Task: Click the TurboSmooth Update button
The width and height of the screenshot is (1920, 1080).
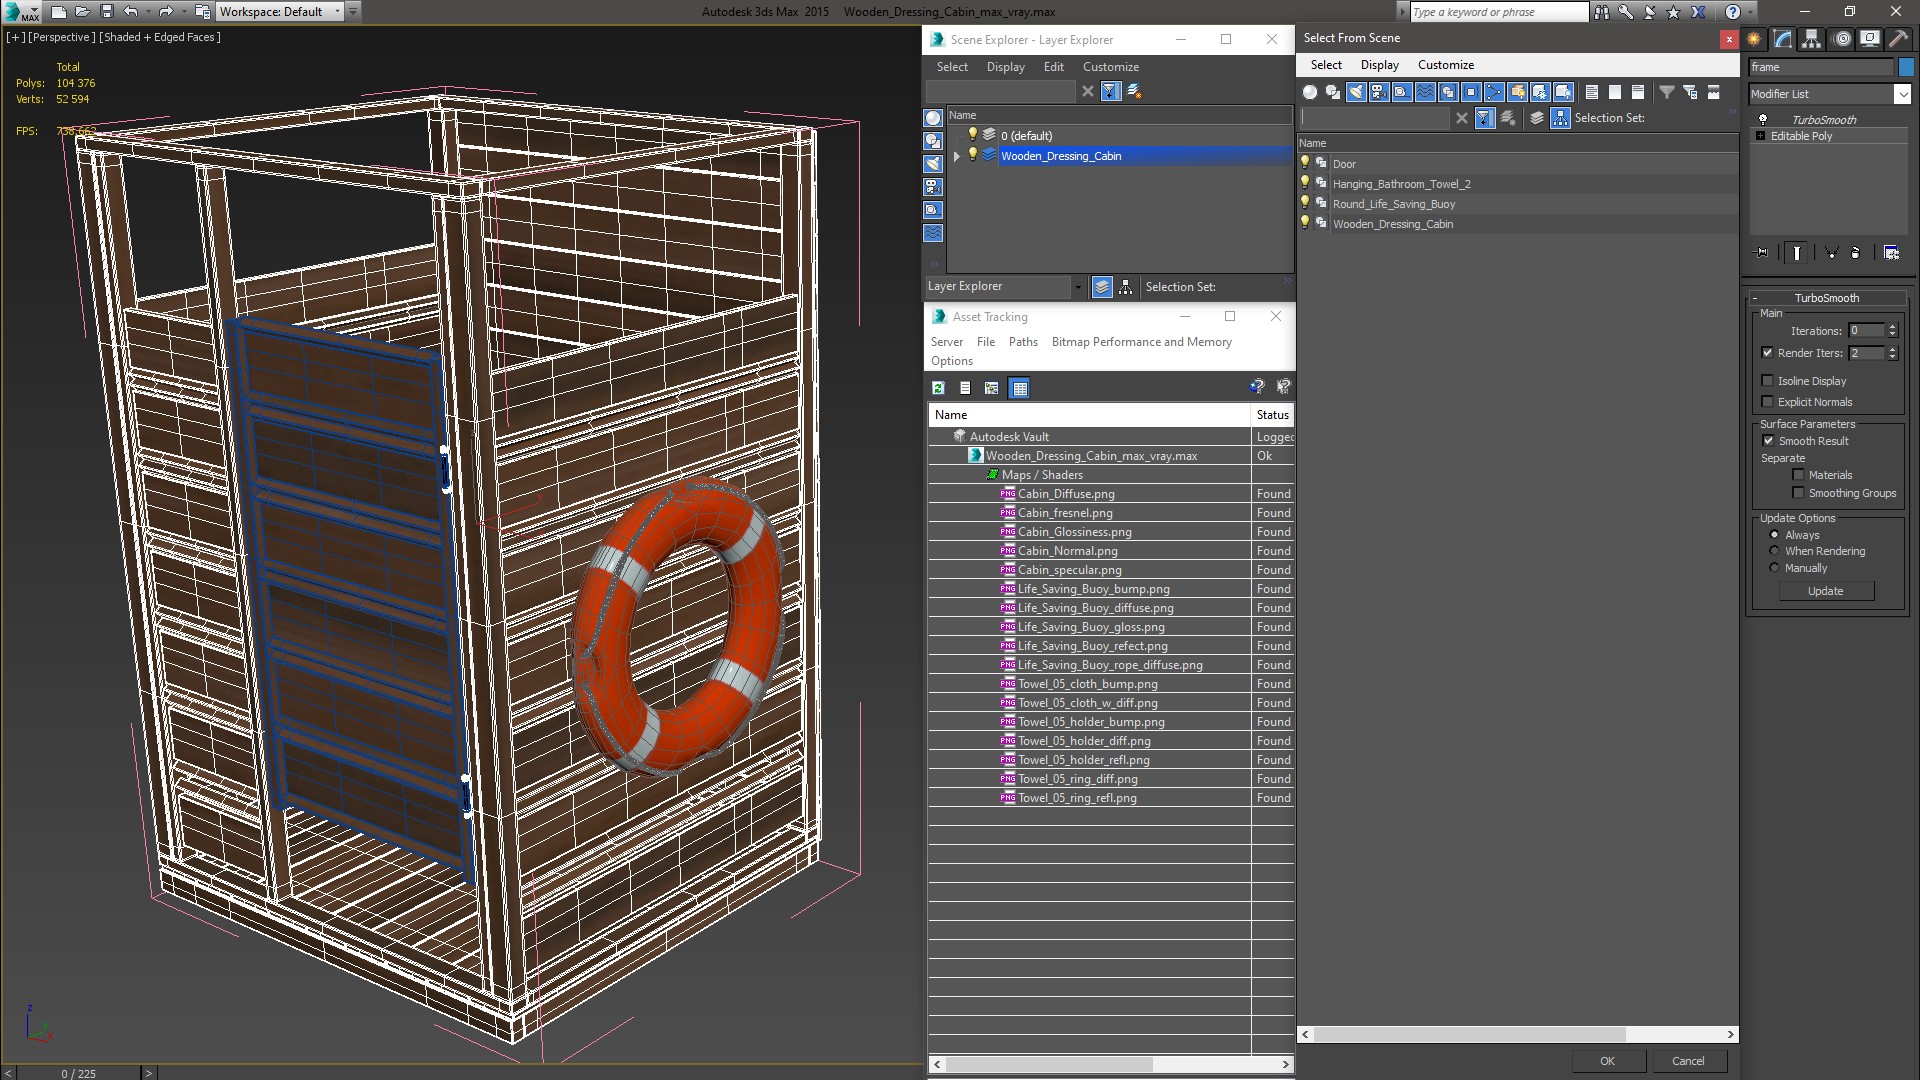Action: click(x=1825, y=591)
